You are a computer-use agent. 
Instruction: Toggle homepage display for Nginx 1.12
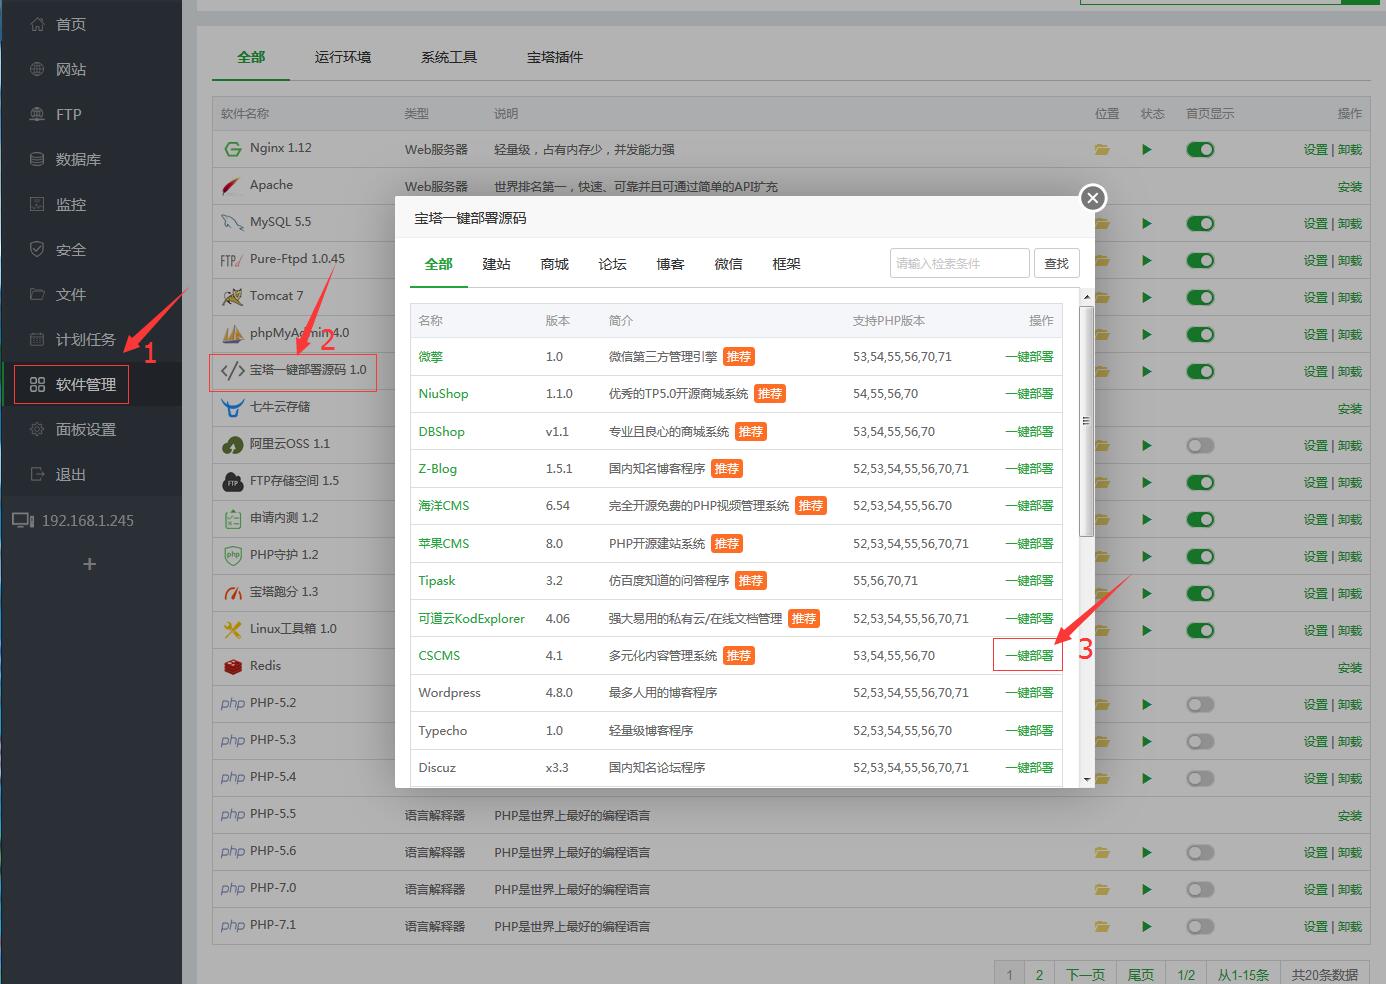1200,150
